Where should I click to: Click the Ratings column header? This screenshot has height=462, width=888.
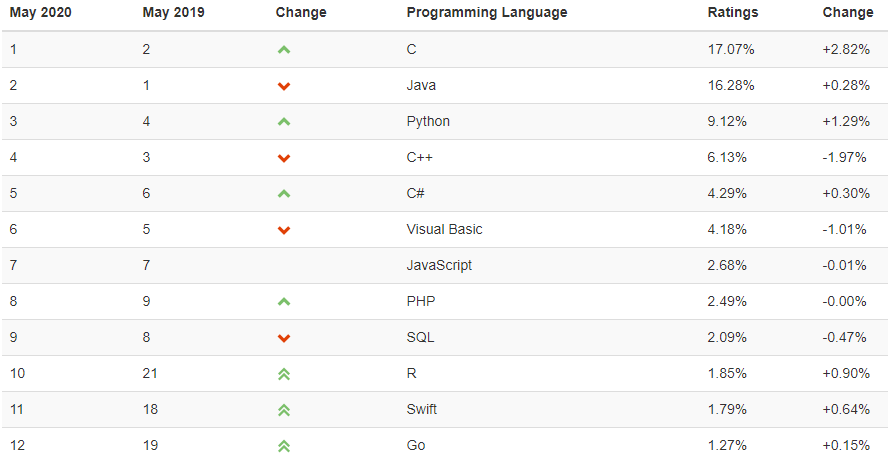[733, 13]
